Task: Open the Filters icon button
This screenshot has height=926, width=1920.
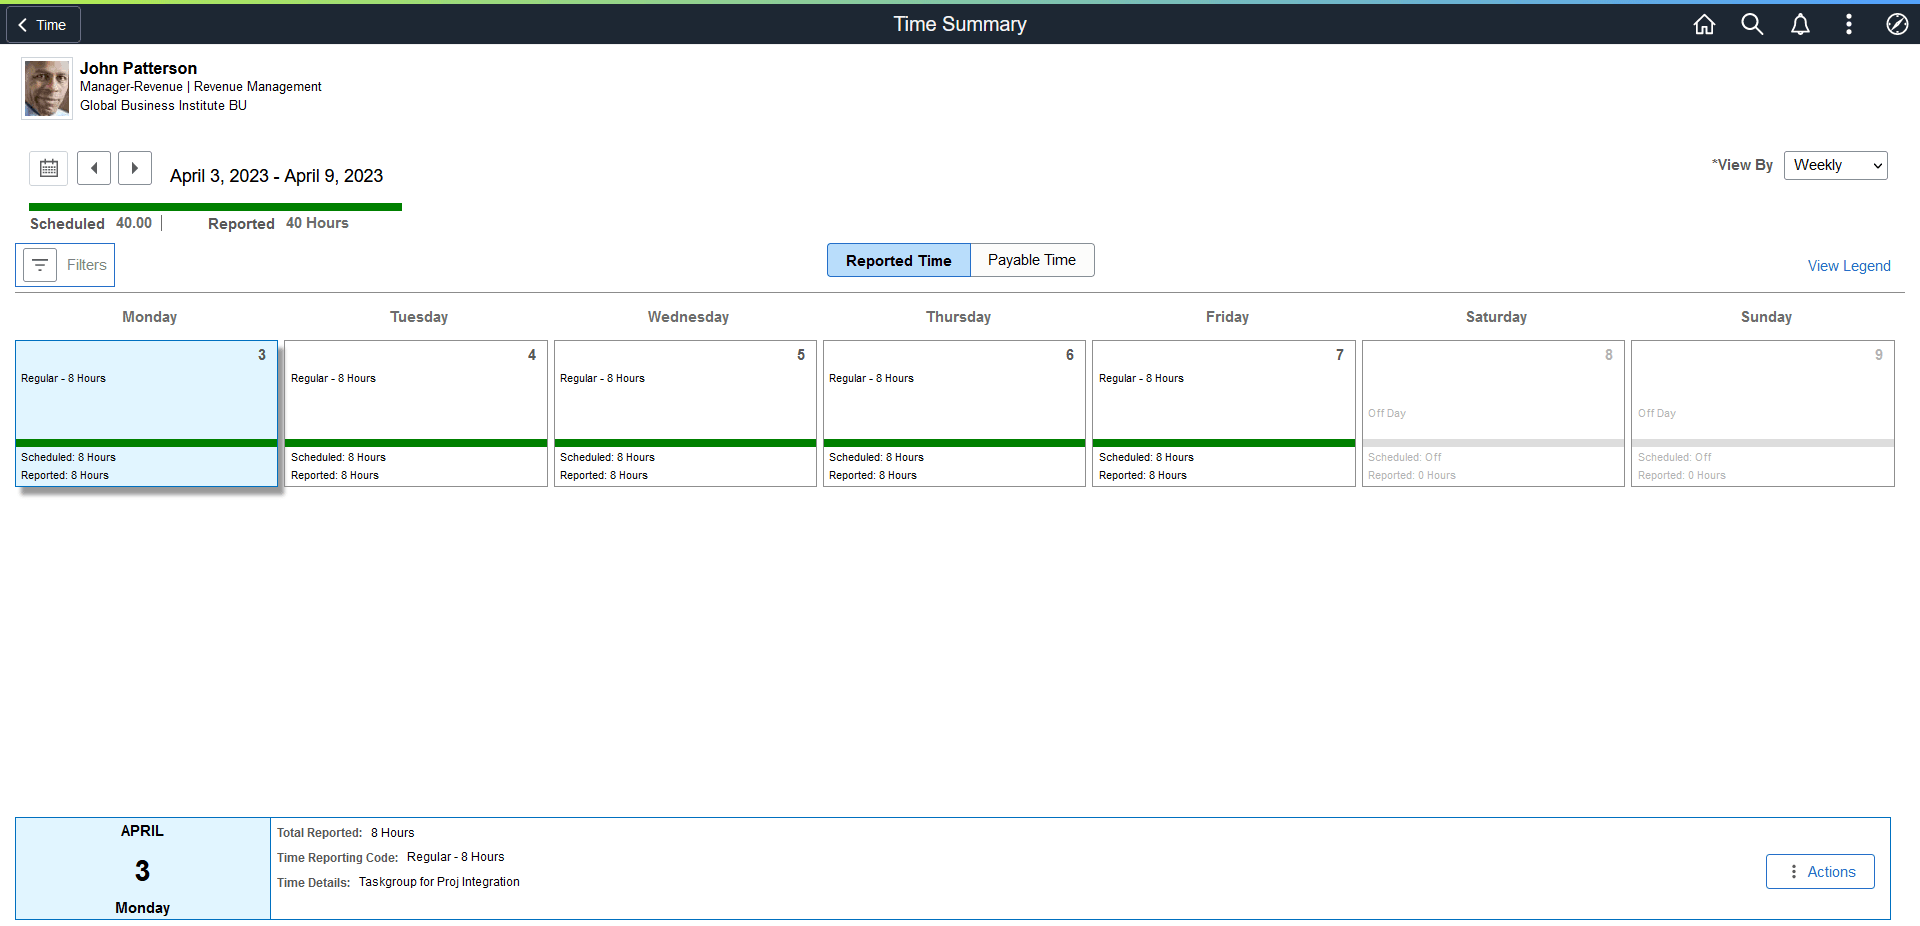Action: point(40,265)
